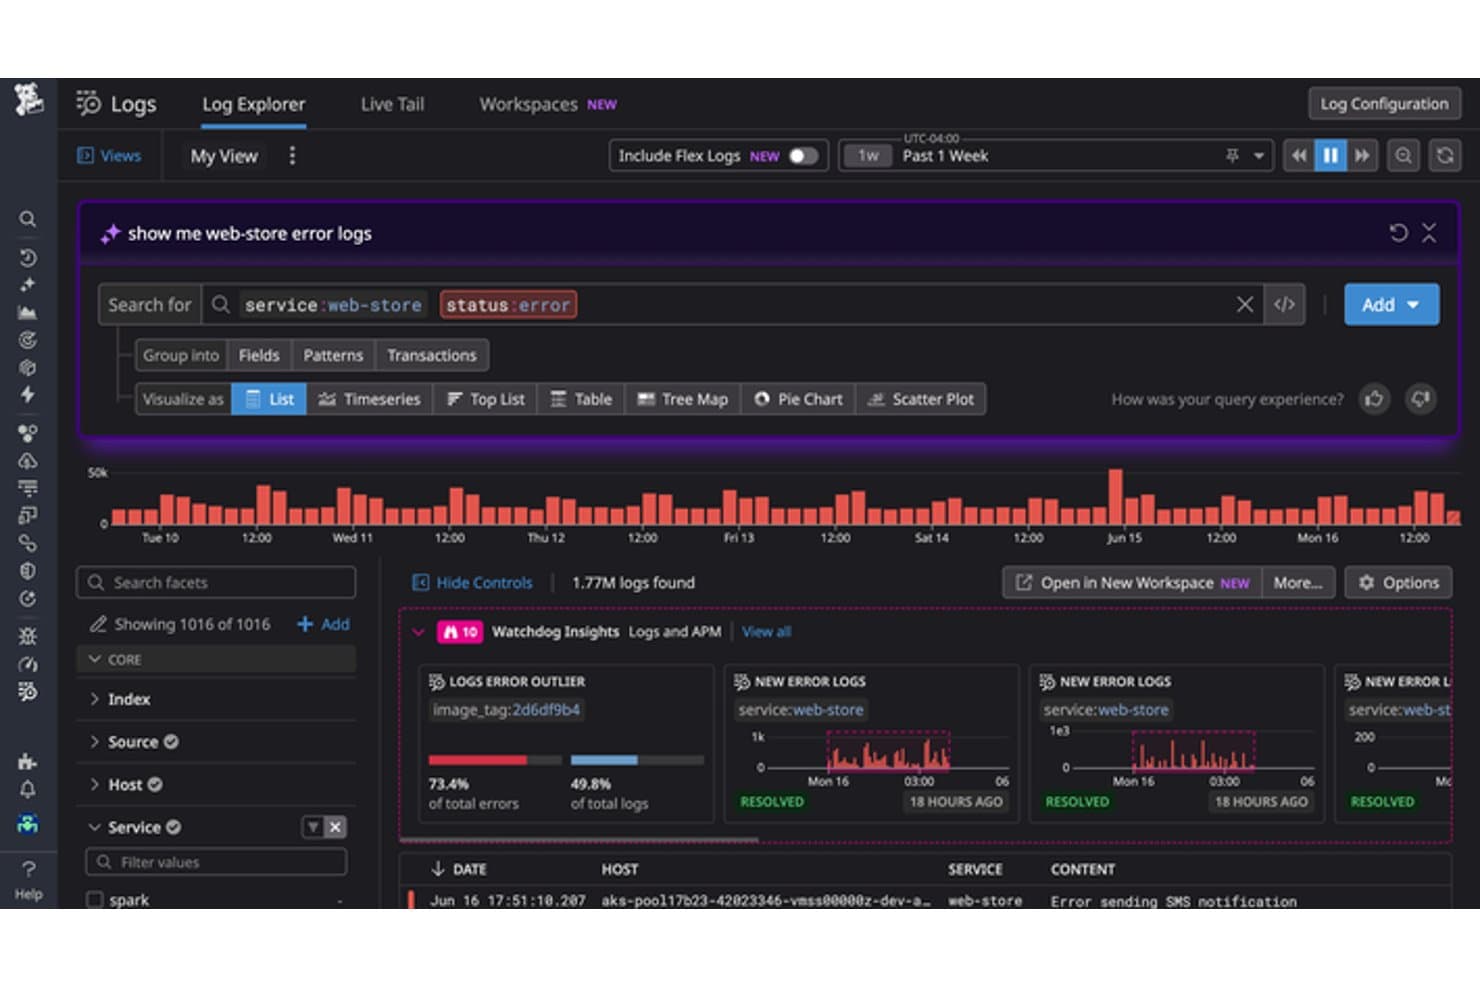
Task: Expand the Source facet
Action: coord(94,742)
